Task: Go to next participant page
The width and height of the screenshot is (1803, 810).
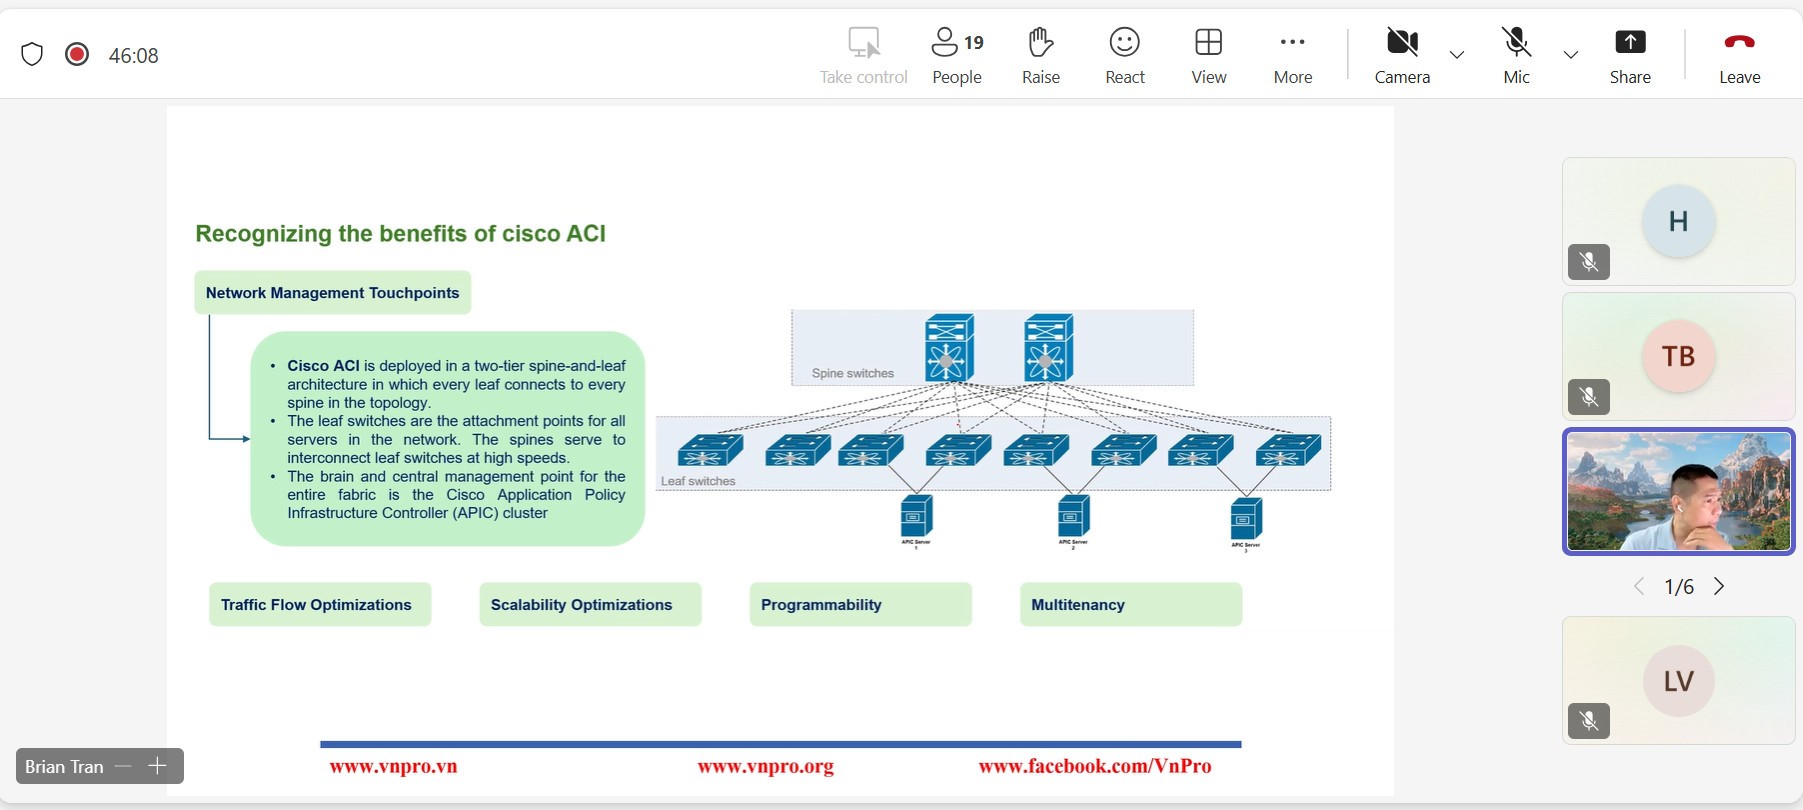Action: (x=1719, y=586)
